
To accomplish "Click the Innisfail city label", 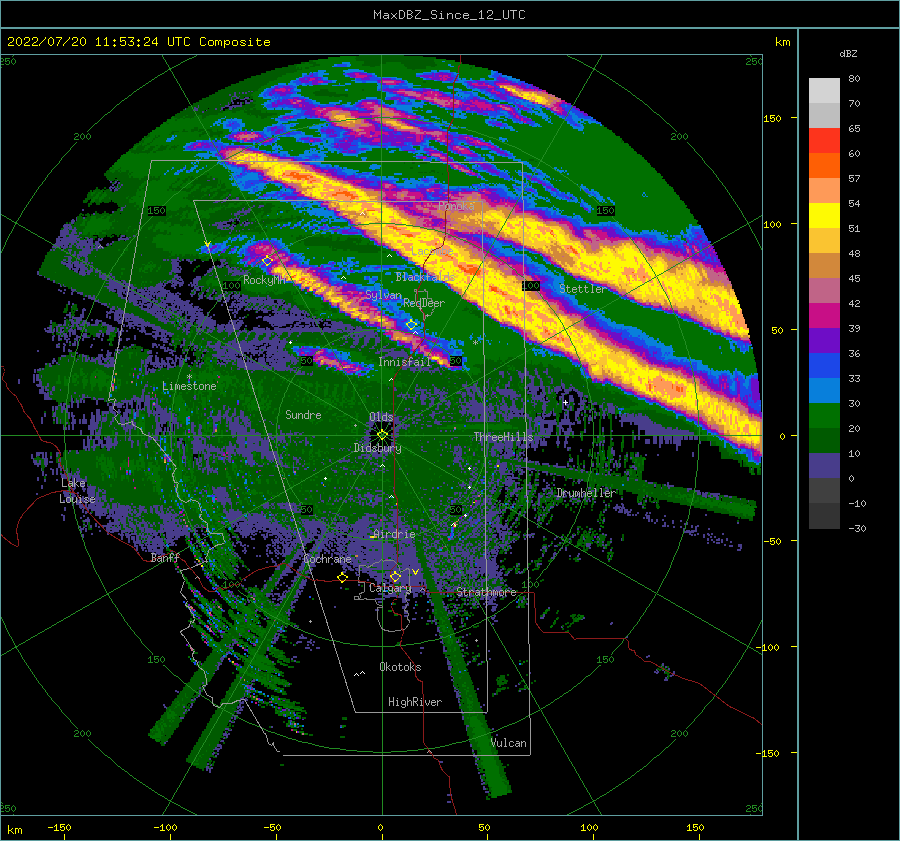I will (x=404, y=362).
